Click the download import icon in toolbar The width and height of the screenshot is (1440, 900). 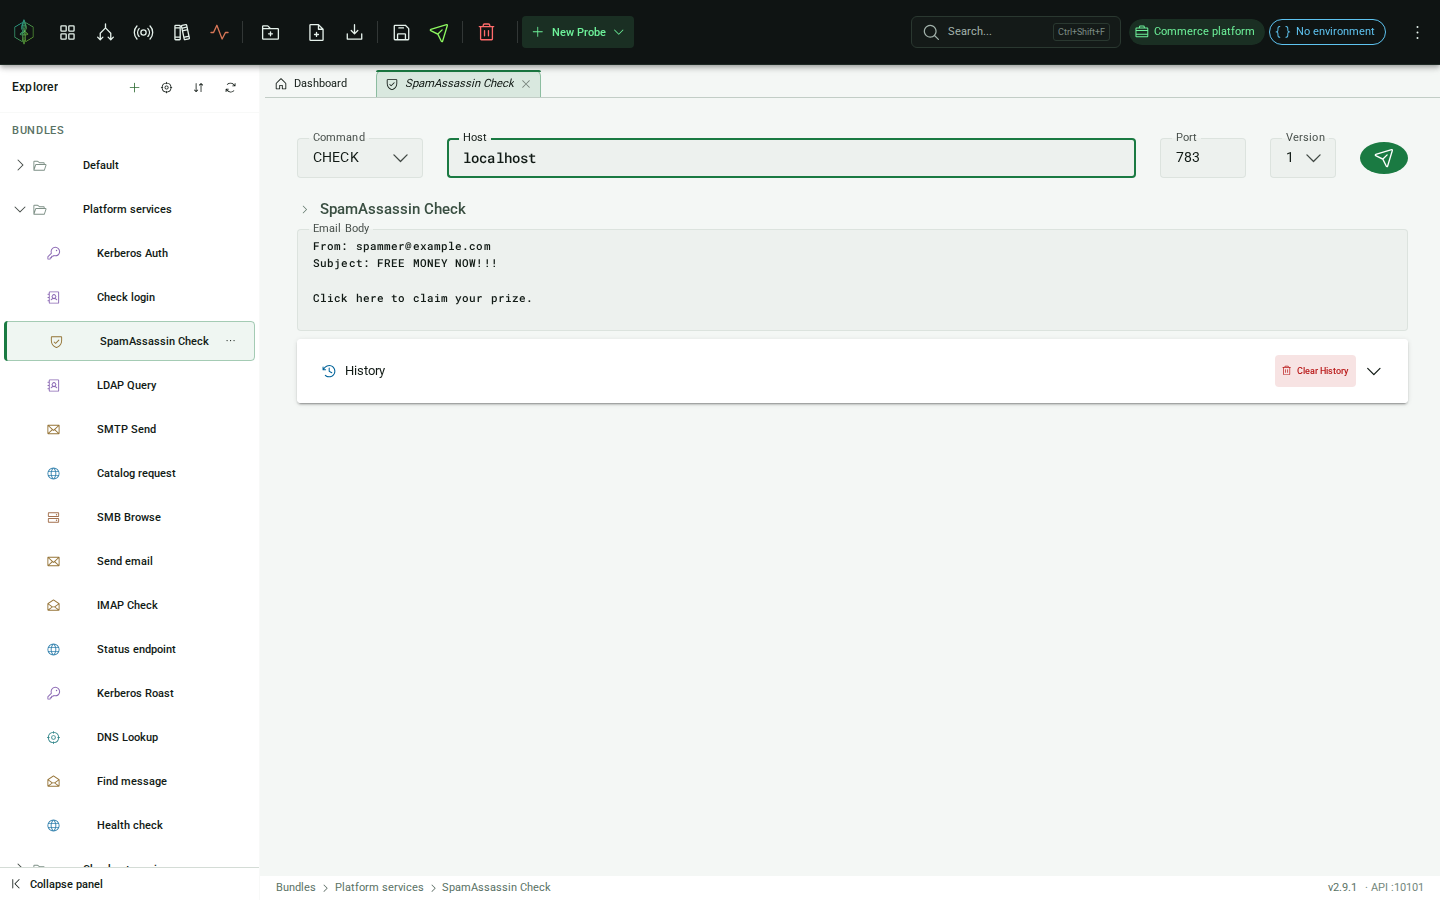pyautogui.click(x=354, y=32)
